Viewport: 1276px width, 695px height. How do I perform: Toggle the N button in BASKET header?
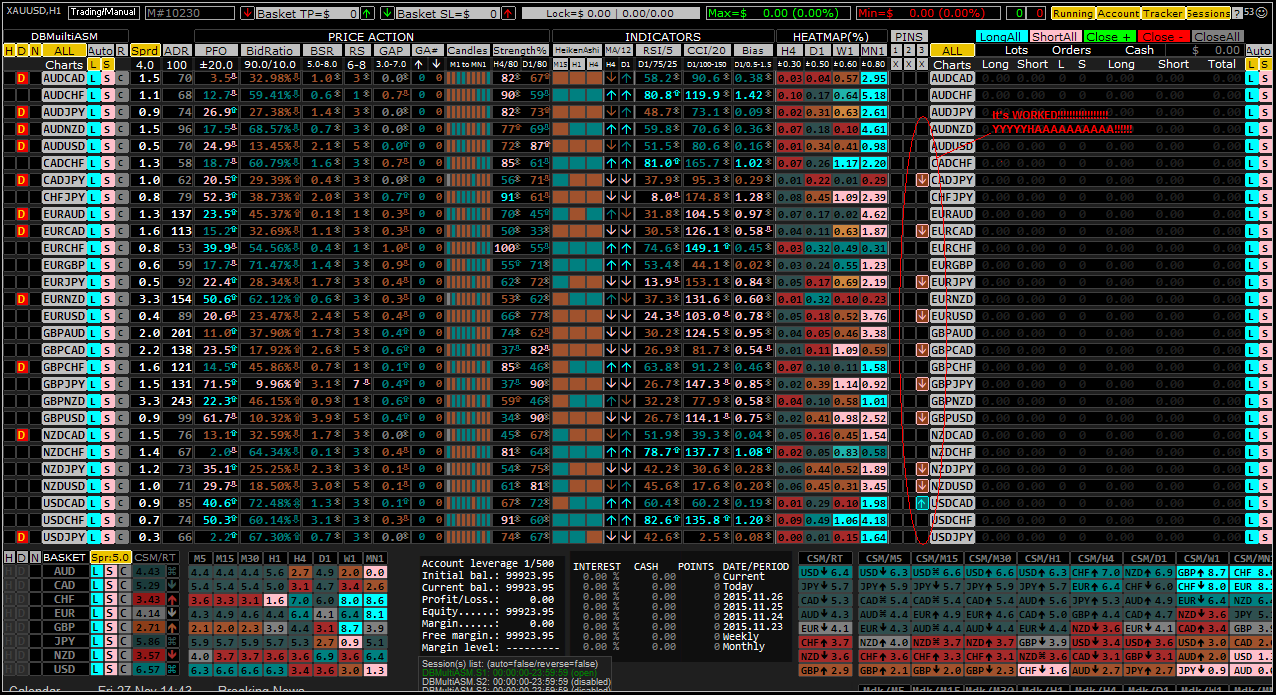tap(35, 557)
